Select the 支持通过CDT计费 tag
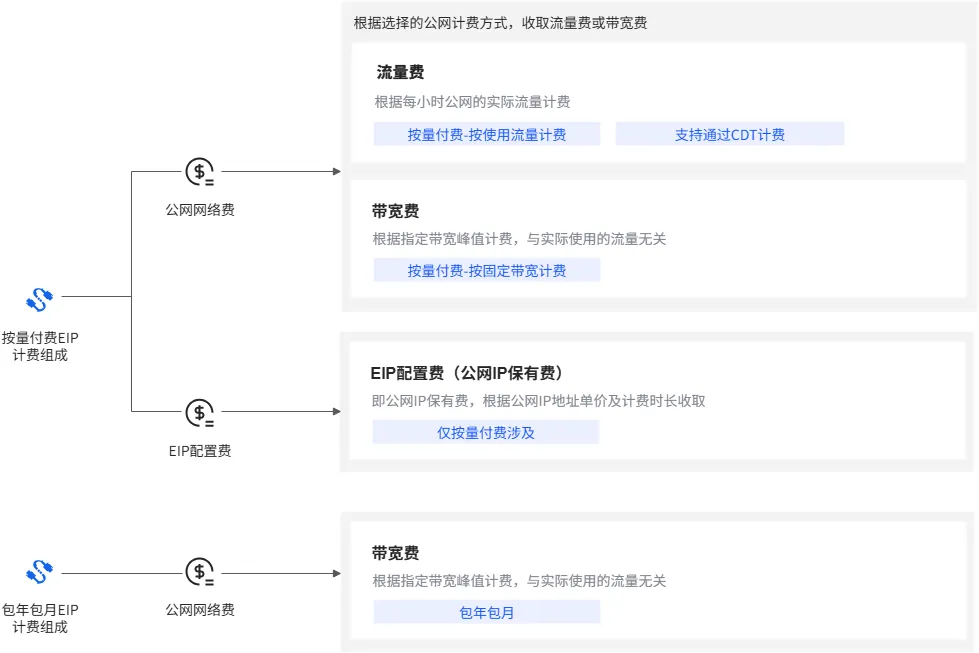The height and width of the screenshot is (653, 979). coord(729,134)
